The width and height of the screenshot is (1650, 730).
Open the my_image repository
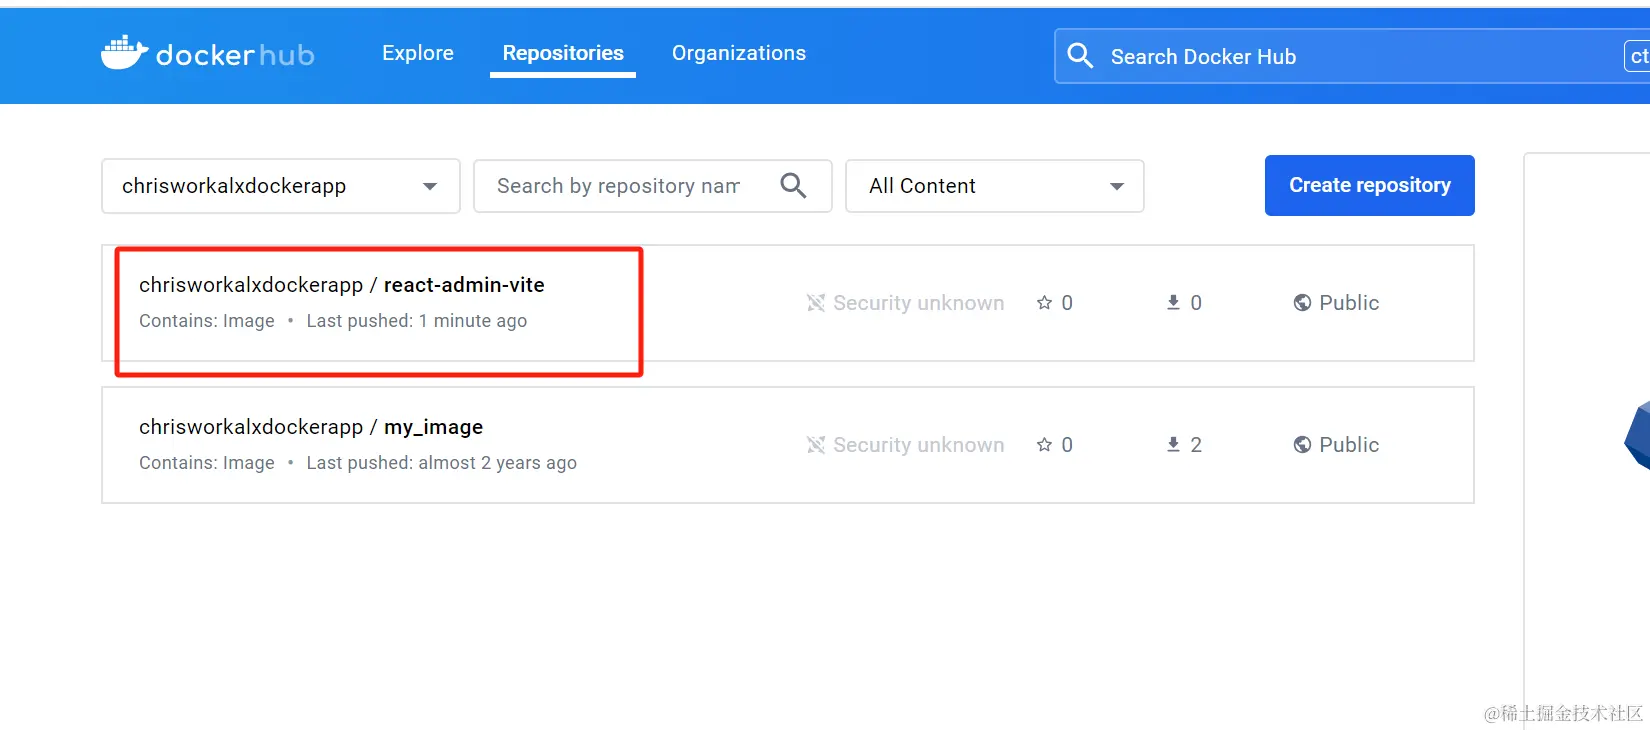click(433, 427)
